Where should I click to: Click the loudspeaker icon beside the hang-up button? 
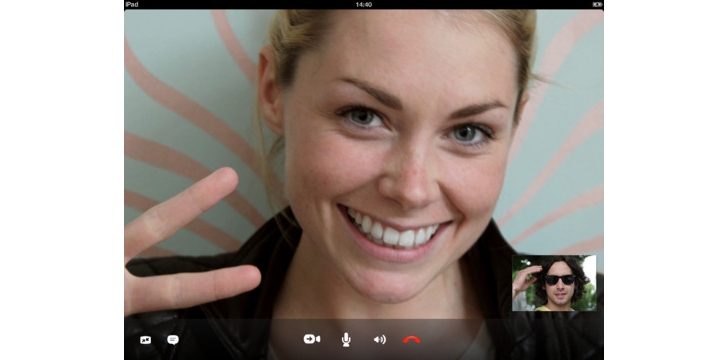pyautogui.click(x=379, y=340)
